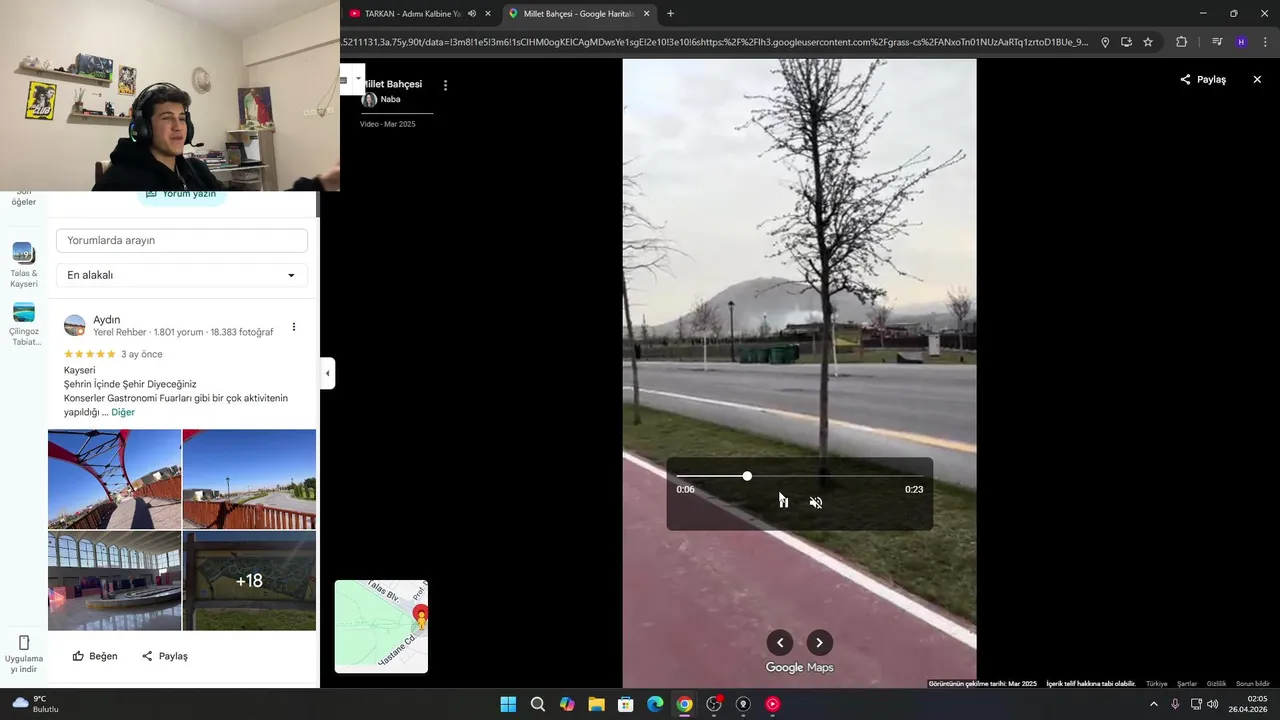The image size is (1280, 720).
Task: Bookmark this page with the star icon
Action: coord(1148,42)
